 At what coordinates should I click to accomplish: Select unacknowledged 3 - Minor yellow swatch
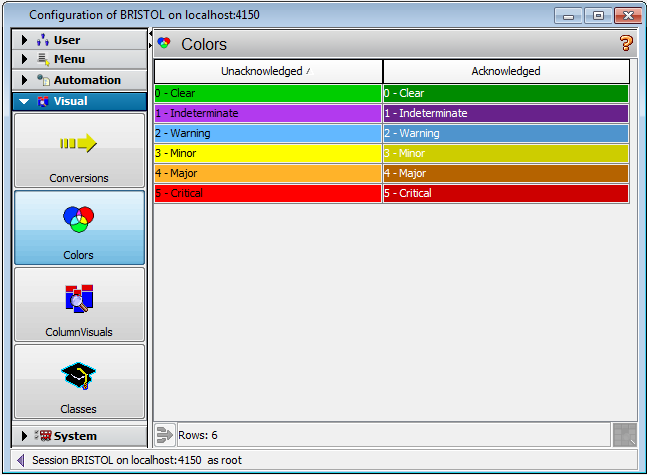(268, 153)
